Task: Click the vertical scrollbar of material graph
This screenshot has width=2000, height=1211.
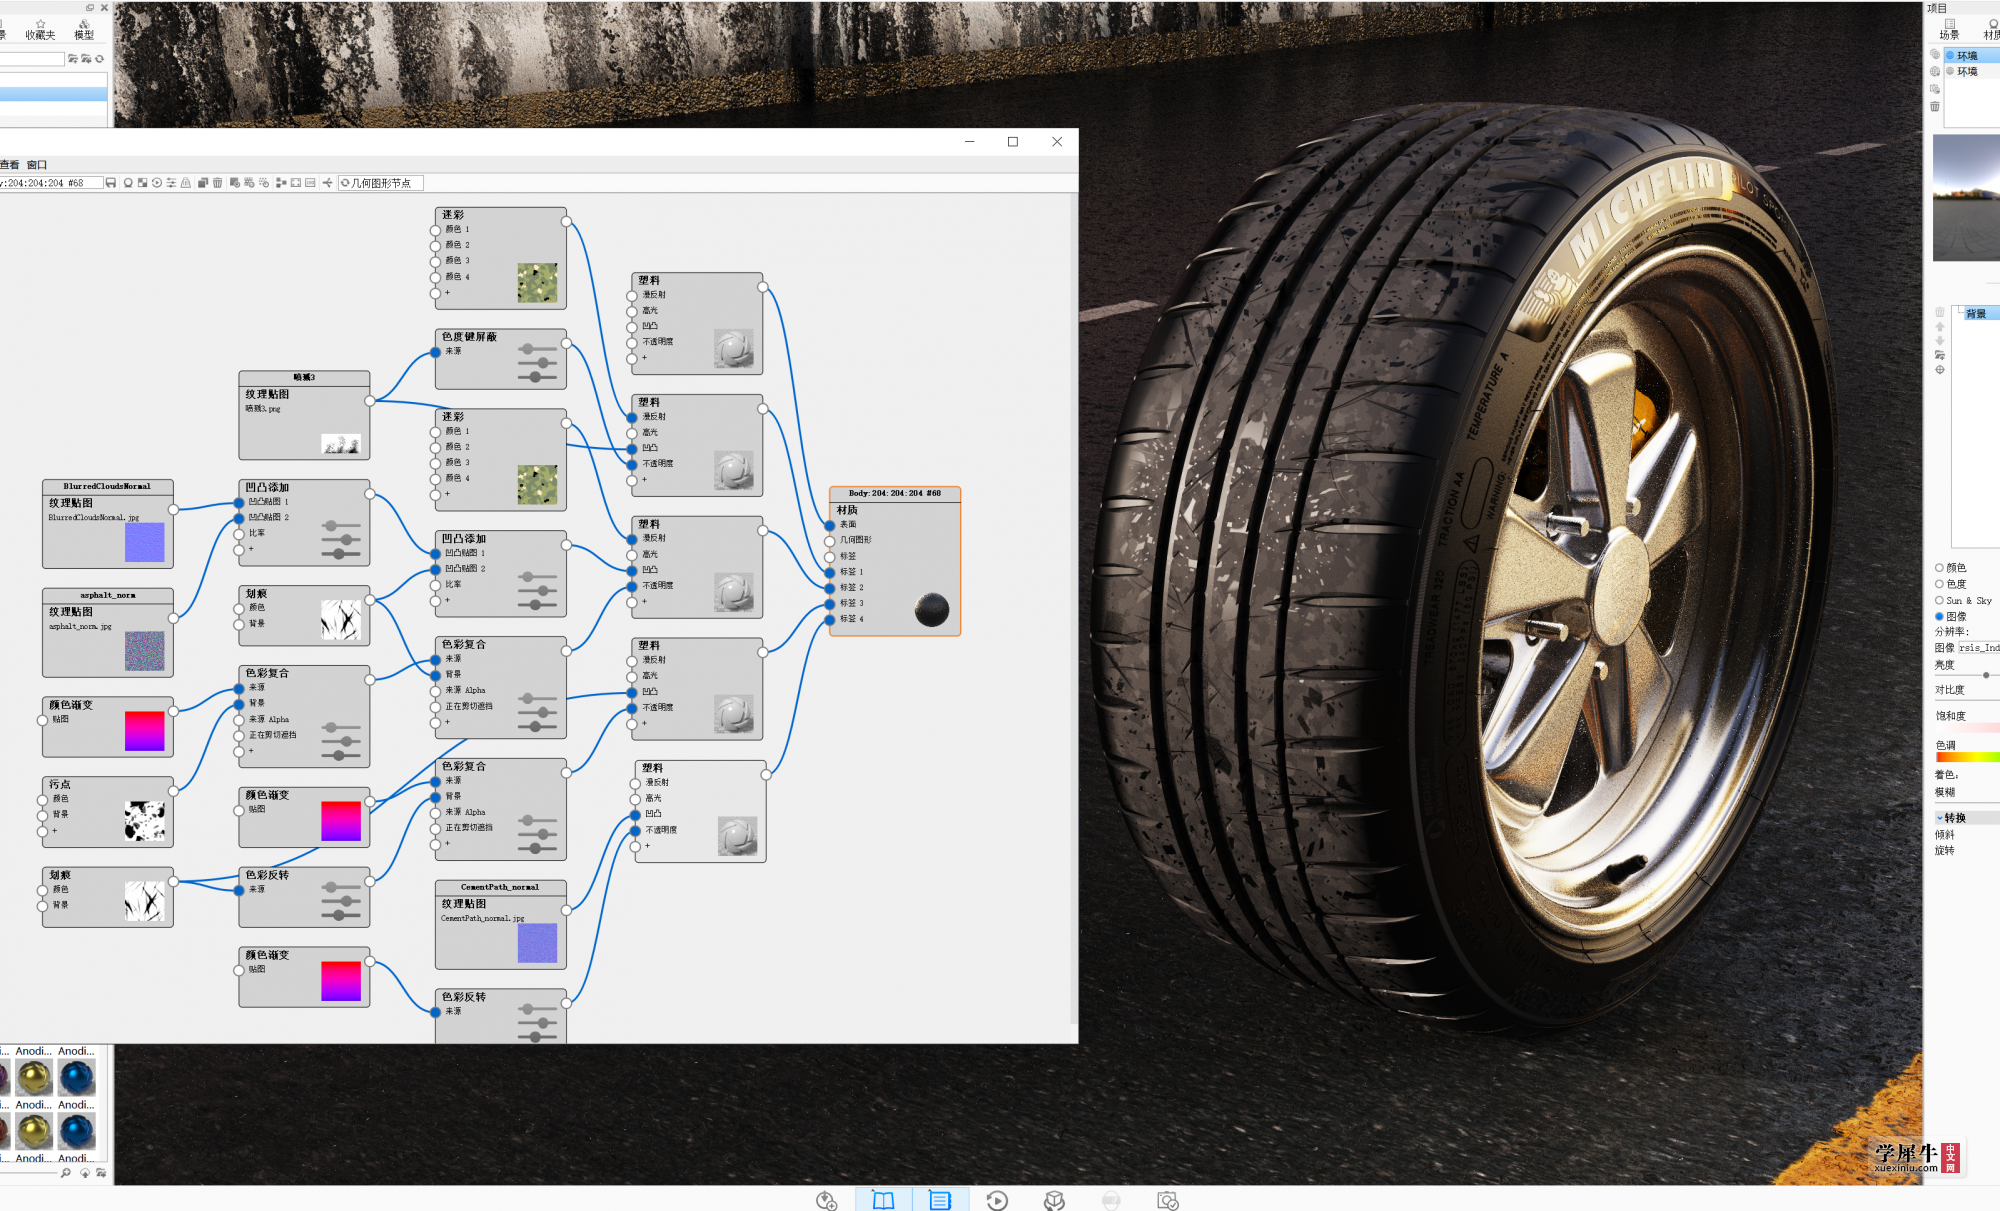Action: click(x=1074, y=610)
